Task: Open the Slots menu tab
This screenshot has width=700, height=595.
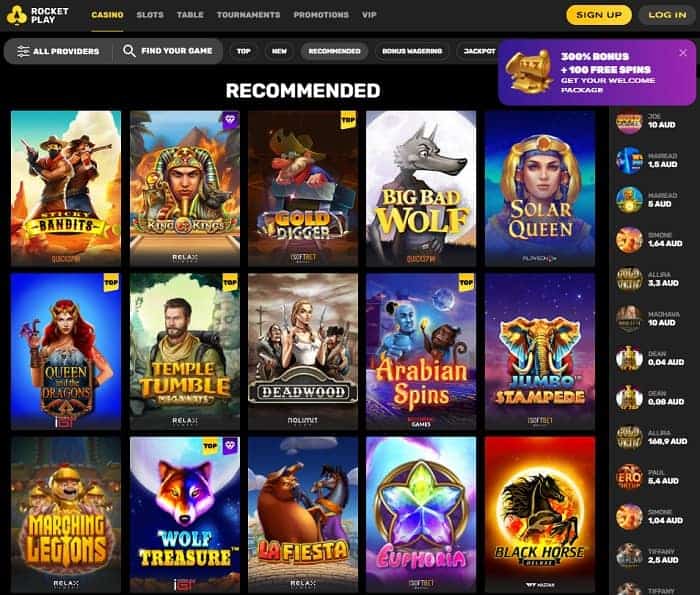Action: (x=150, y=15)
